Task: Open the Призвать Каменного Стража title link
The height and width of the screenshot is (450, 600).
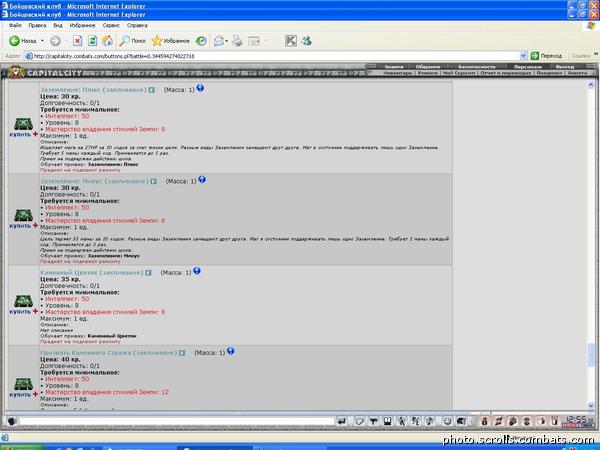Action: tap(109, 352)
